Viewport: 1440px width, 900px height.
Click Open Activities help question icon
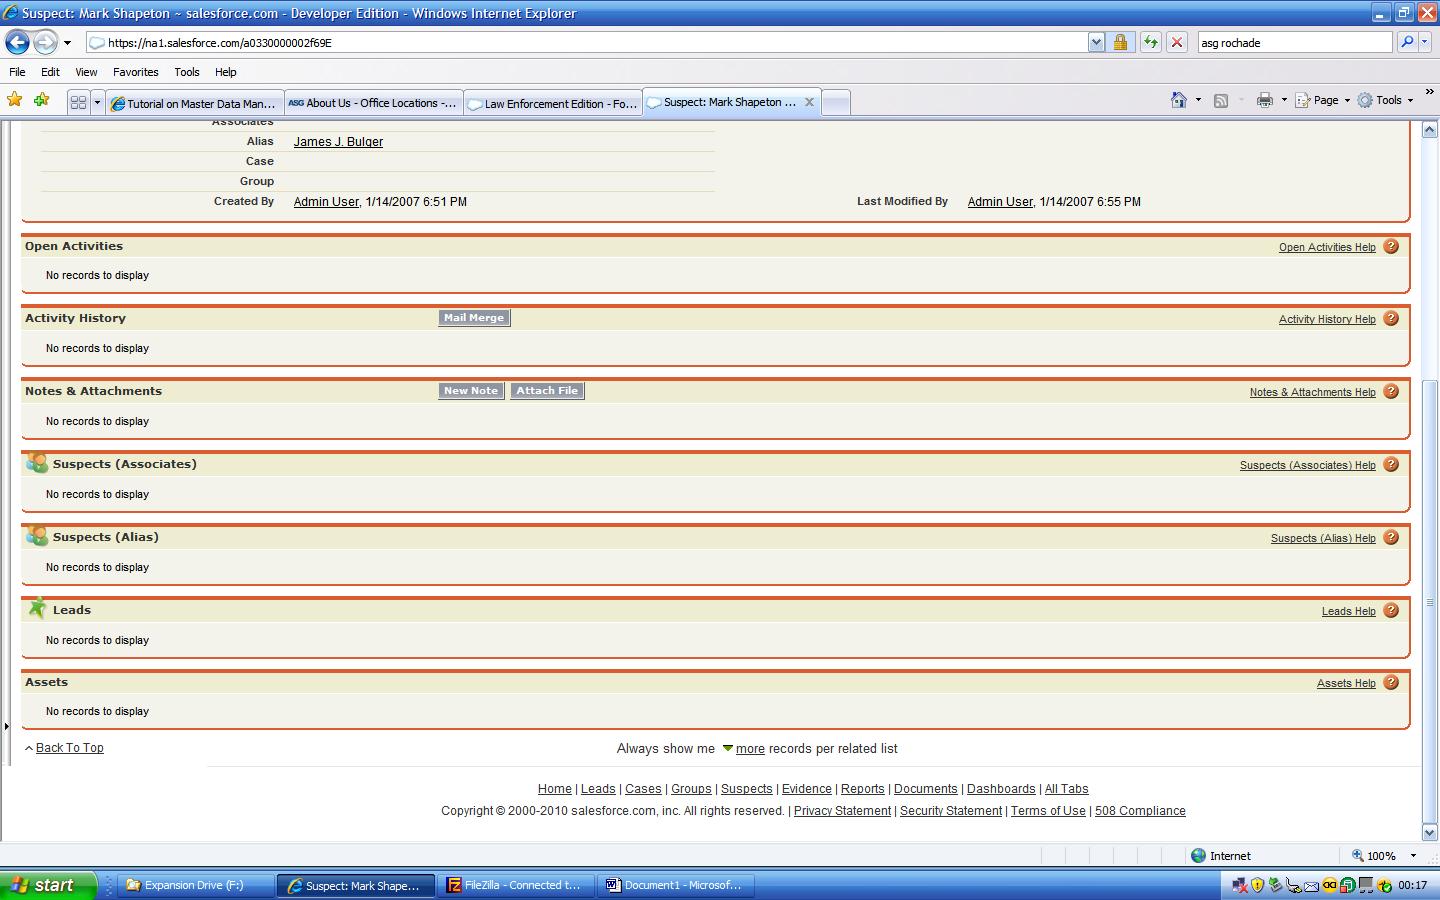(1391, 246)
